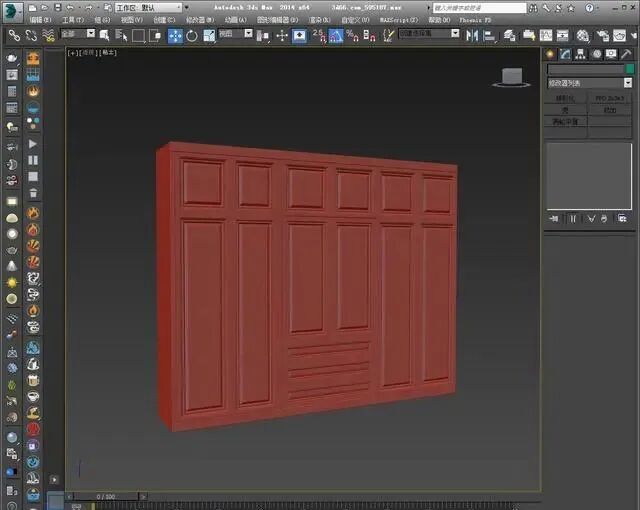
Task: Open the 编辑(E) Edit menu
Action: (40, 20)
